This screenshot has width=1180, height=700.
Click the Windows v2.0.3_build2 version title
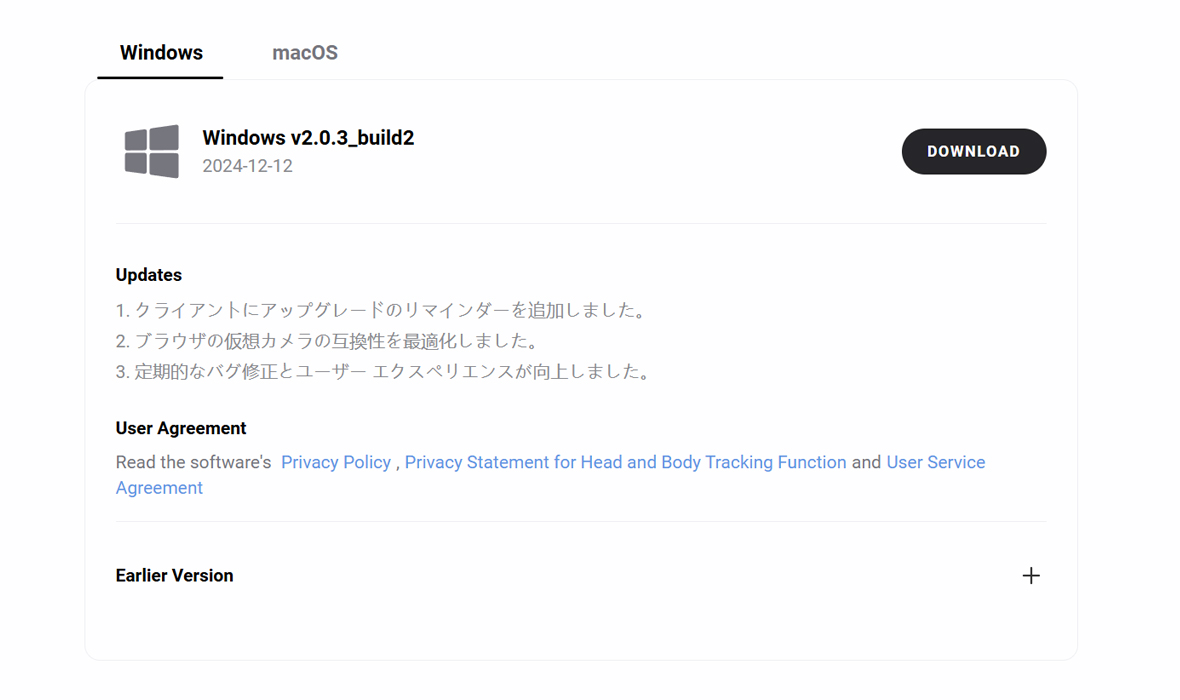click(x=308, y=138)
